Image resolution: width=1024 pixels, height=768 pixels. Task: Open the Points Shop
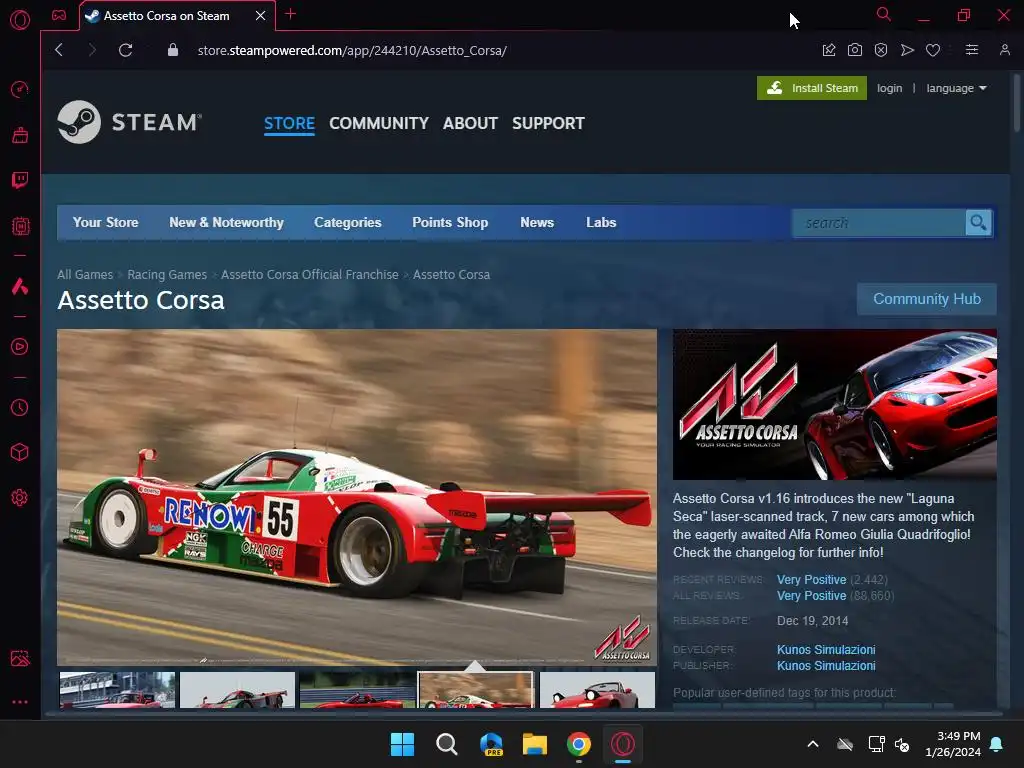pos(450,223)
